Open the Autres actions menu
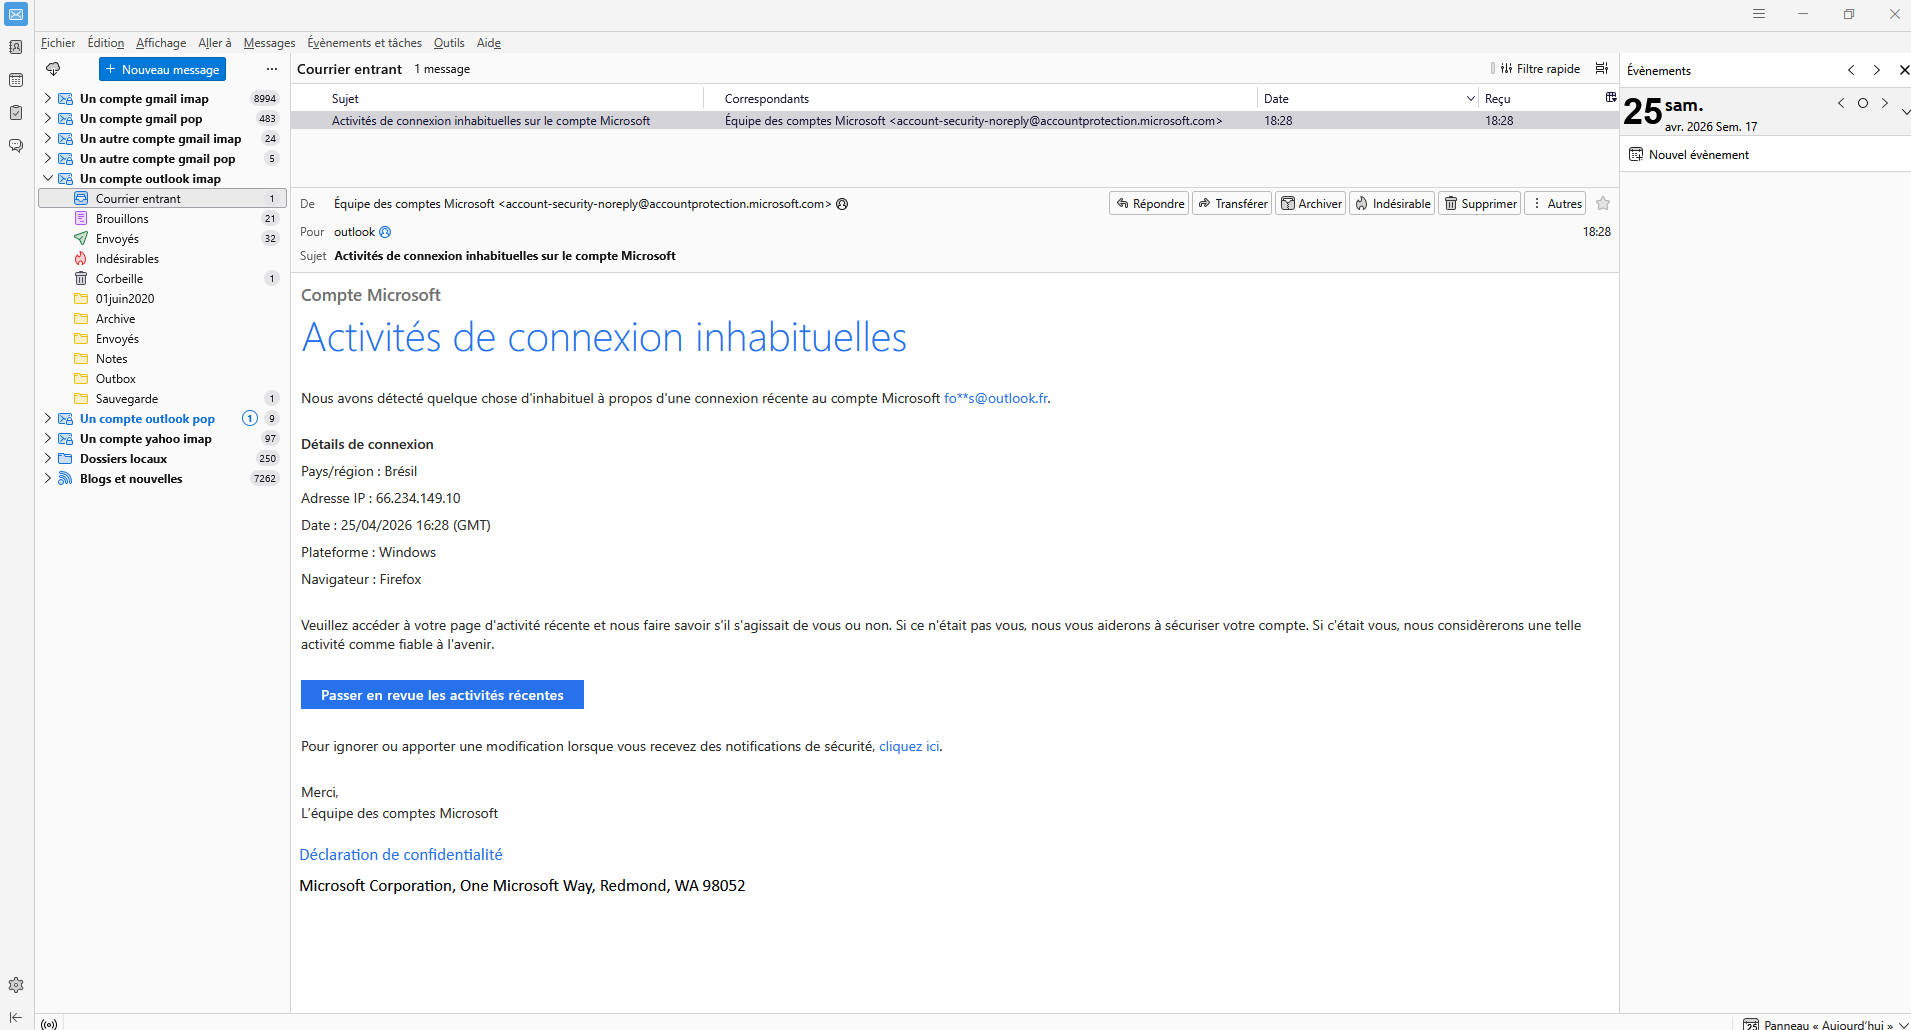1911x1030 pixels. tap(1556, 204)
